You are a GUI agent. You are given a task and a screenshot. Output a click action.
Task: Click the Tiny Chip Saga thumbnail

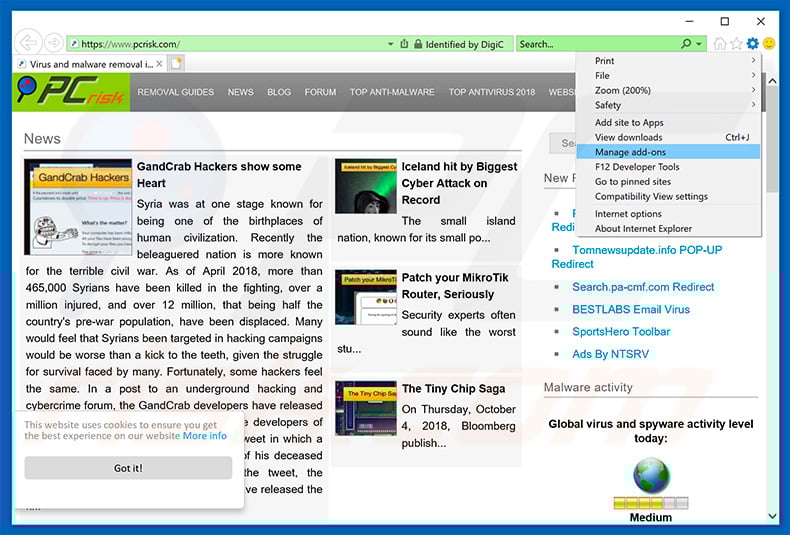point(366,408)
